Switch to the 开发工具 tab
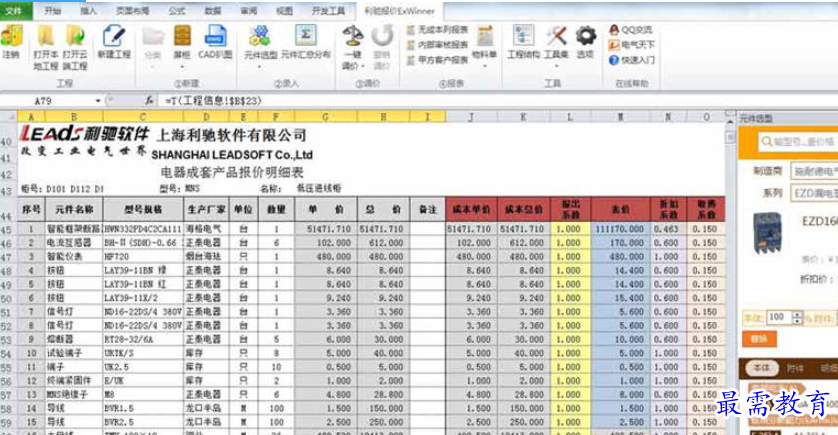 328,11
